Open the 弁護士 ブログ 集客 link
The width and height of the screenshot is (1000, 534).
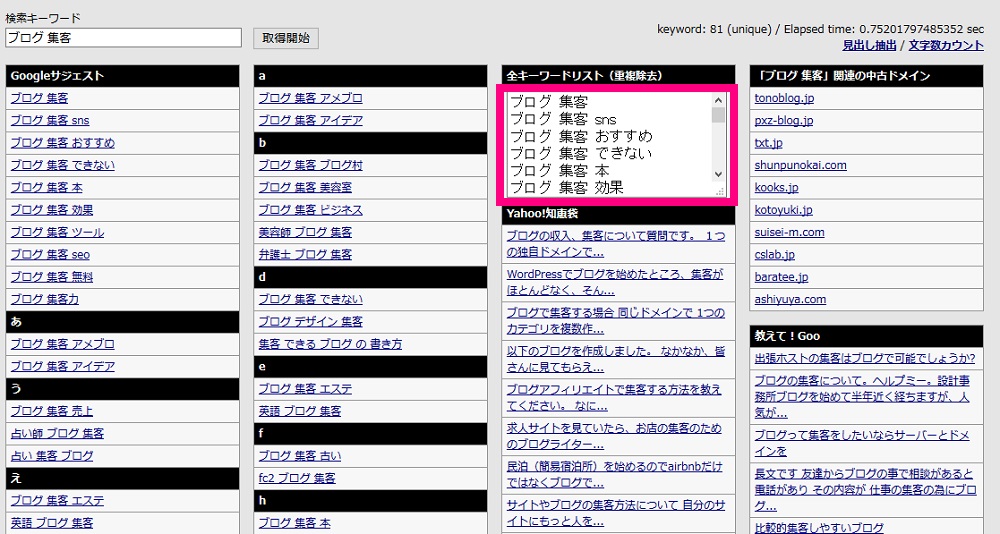click(x=305, y=255)
